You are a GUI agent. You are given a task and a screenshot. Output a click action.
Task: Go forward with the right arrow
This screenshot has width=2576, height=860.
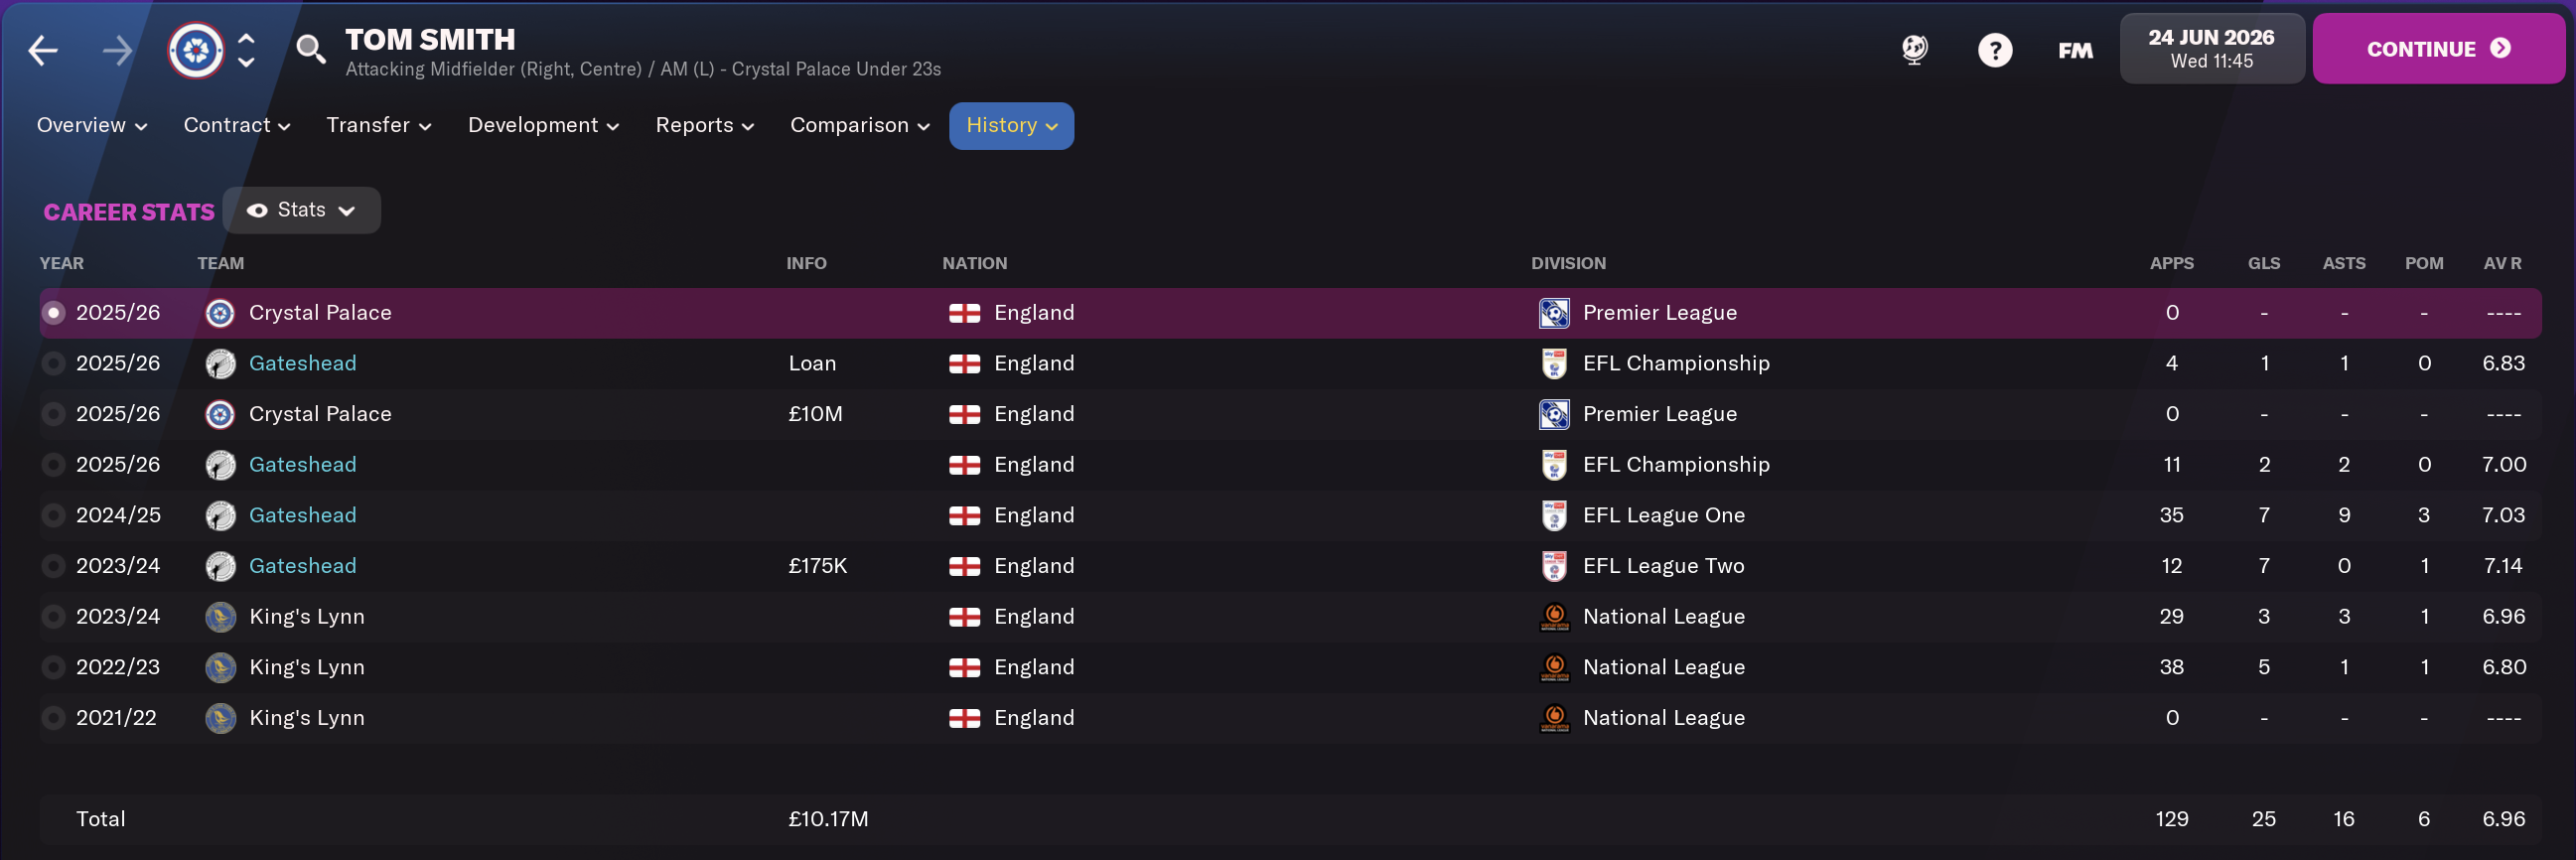point(117,50)
